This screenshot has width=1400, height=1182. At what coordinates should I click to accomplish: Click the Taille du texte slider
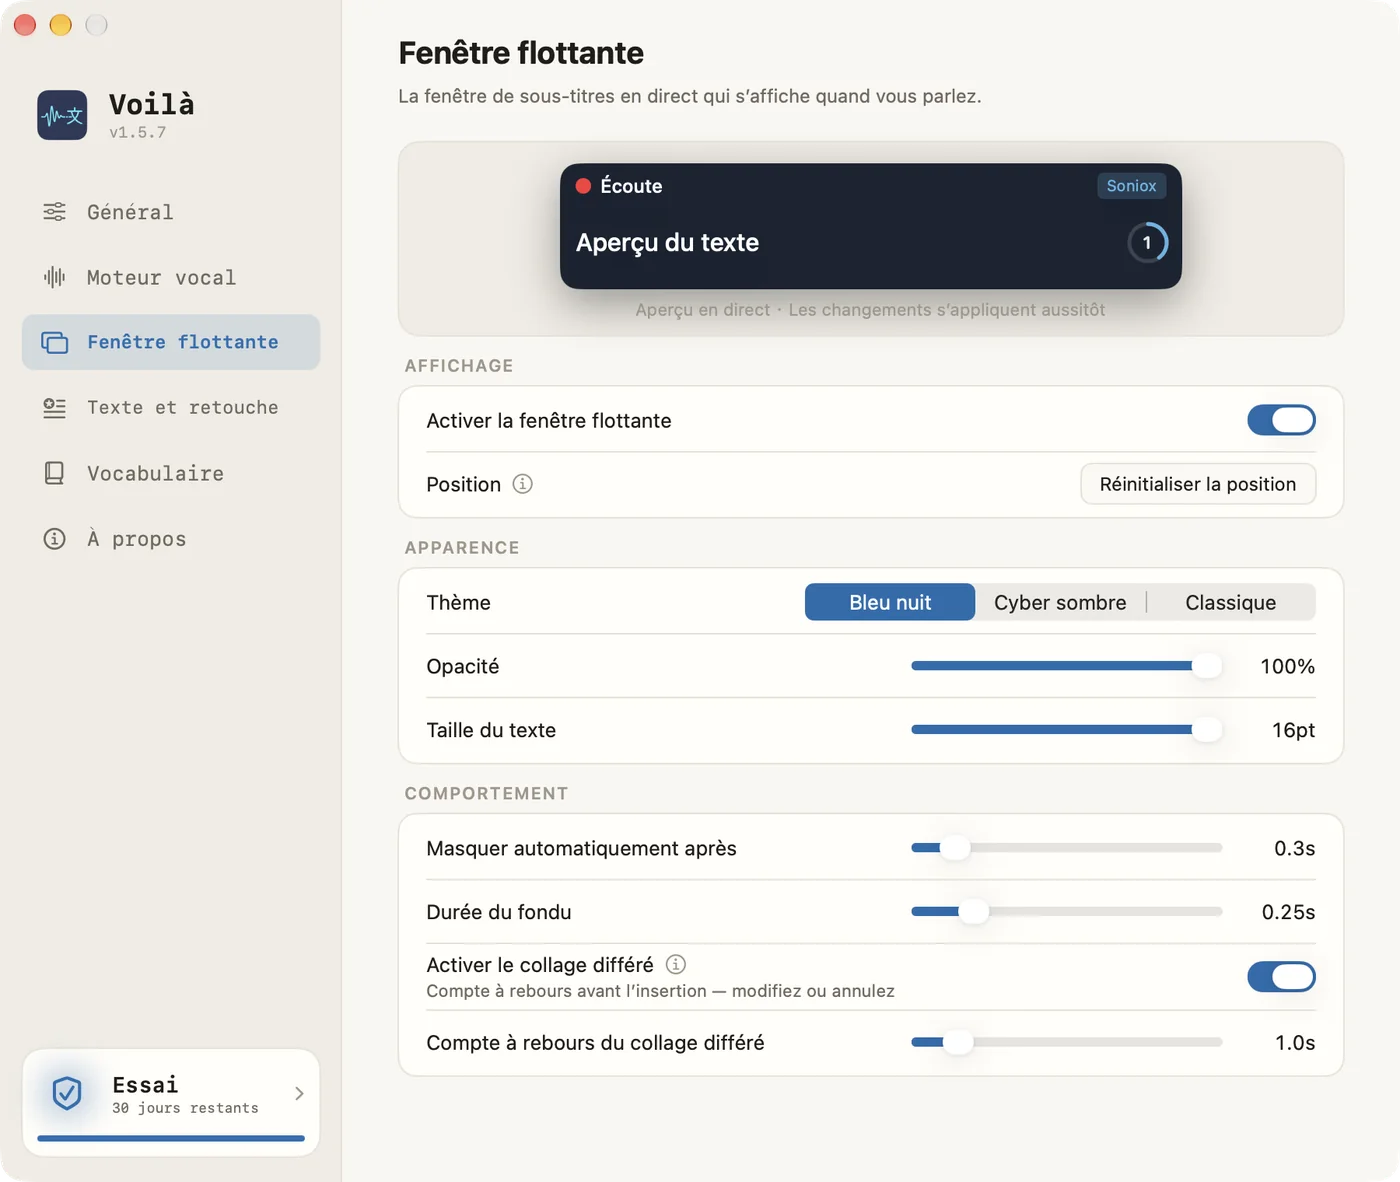point(1067,730)
